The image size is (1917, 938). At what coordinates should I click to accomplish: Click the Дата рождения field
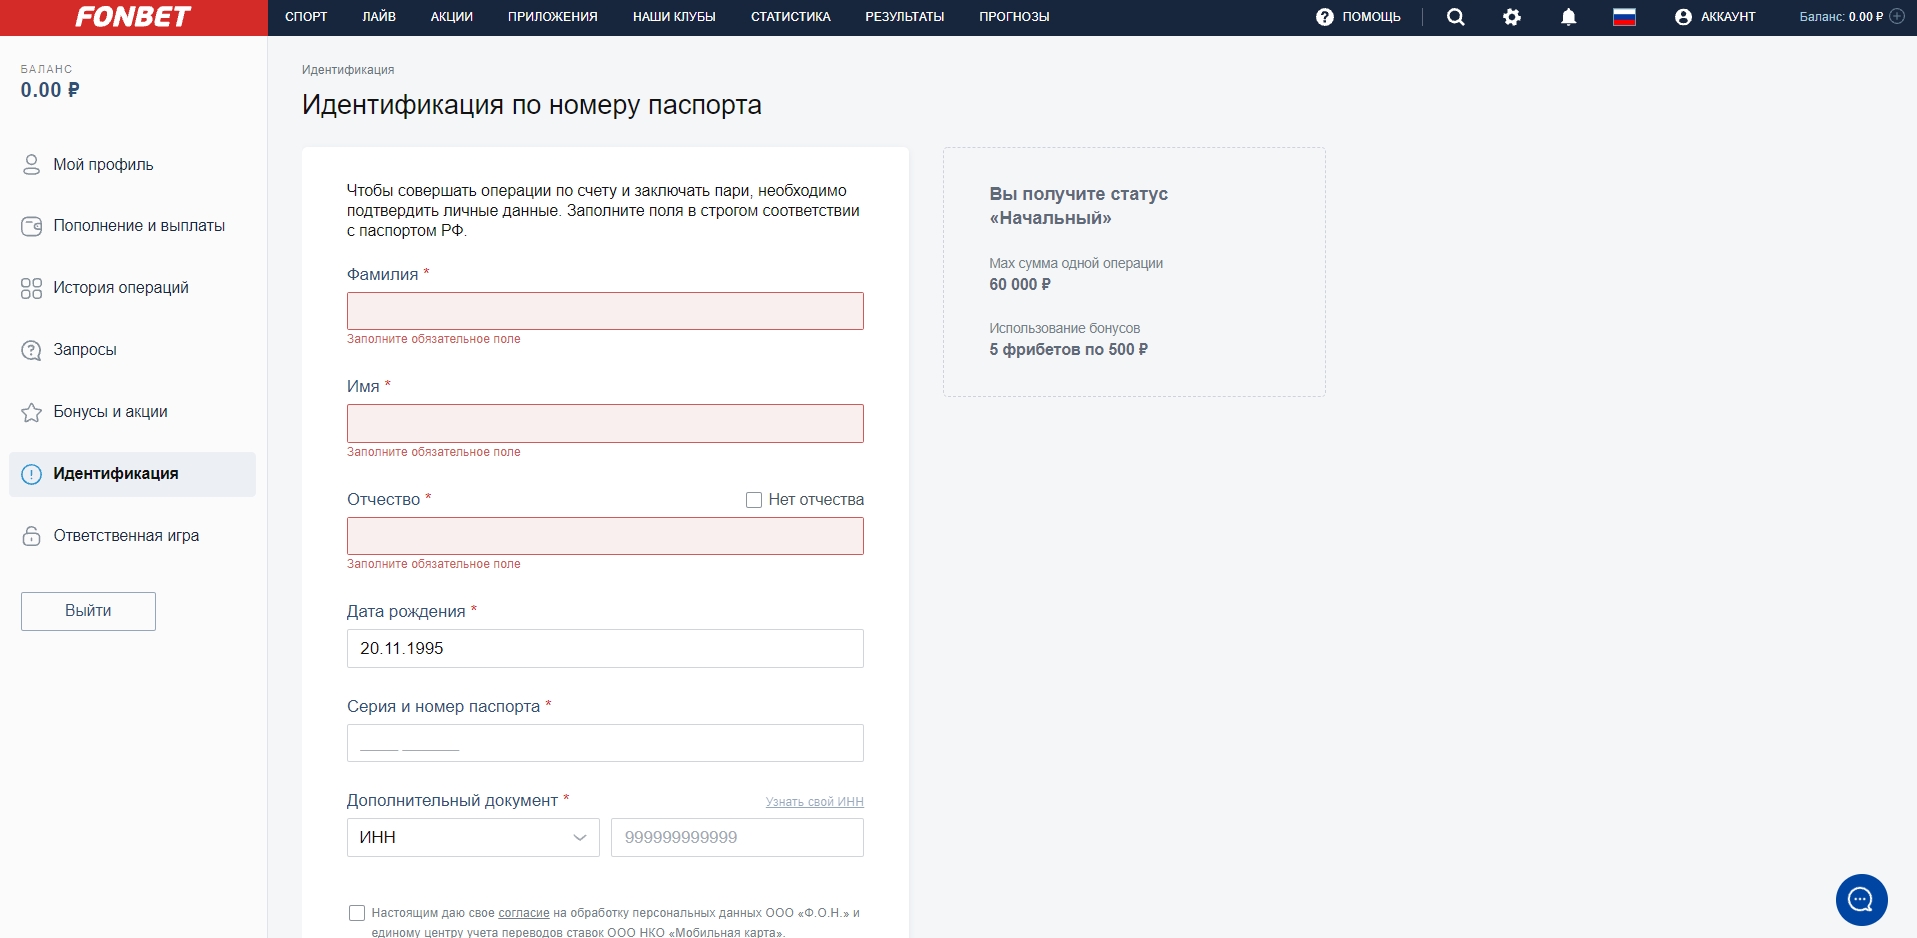point(605,649)
